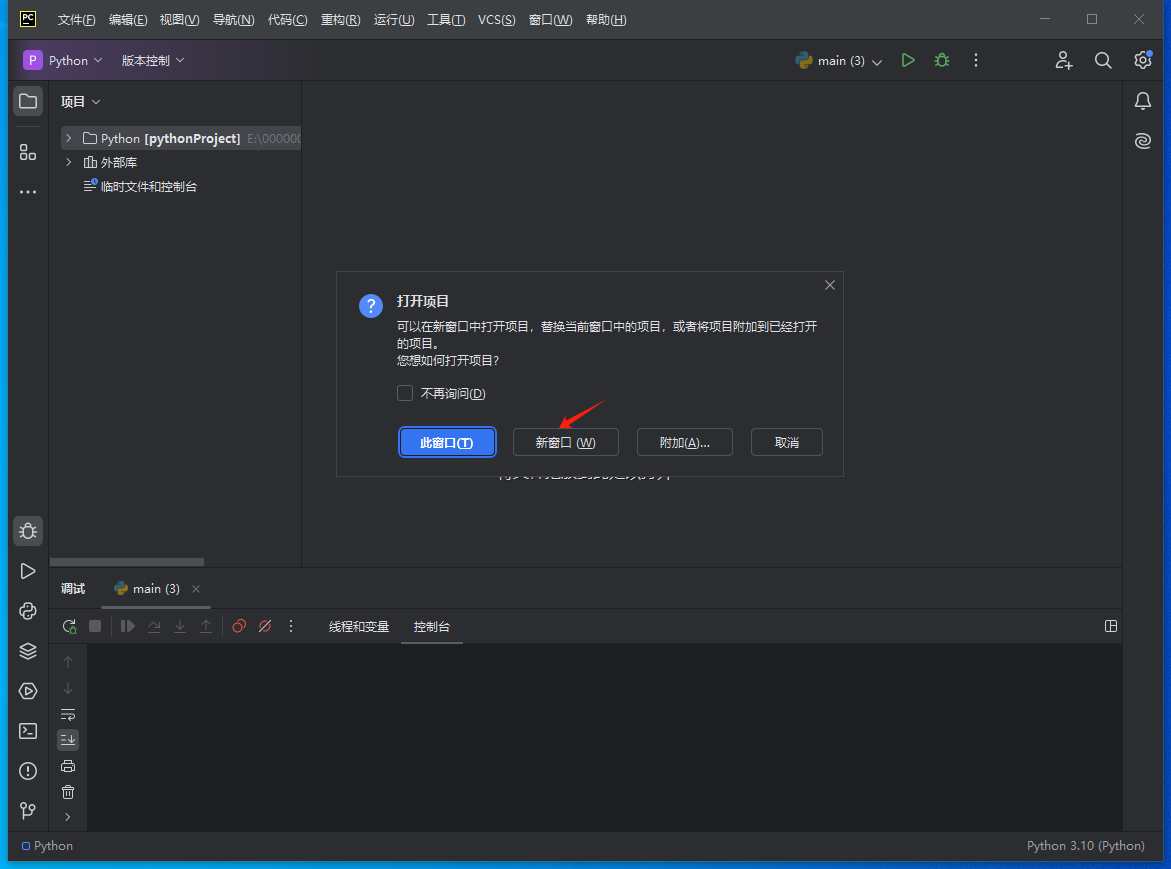1171x869 pixels.
Task: Open the main (3) run configuration dropdown
Action: pos(839,60)
